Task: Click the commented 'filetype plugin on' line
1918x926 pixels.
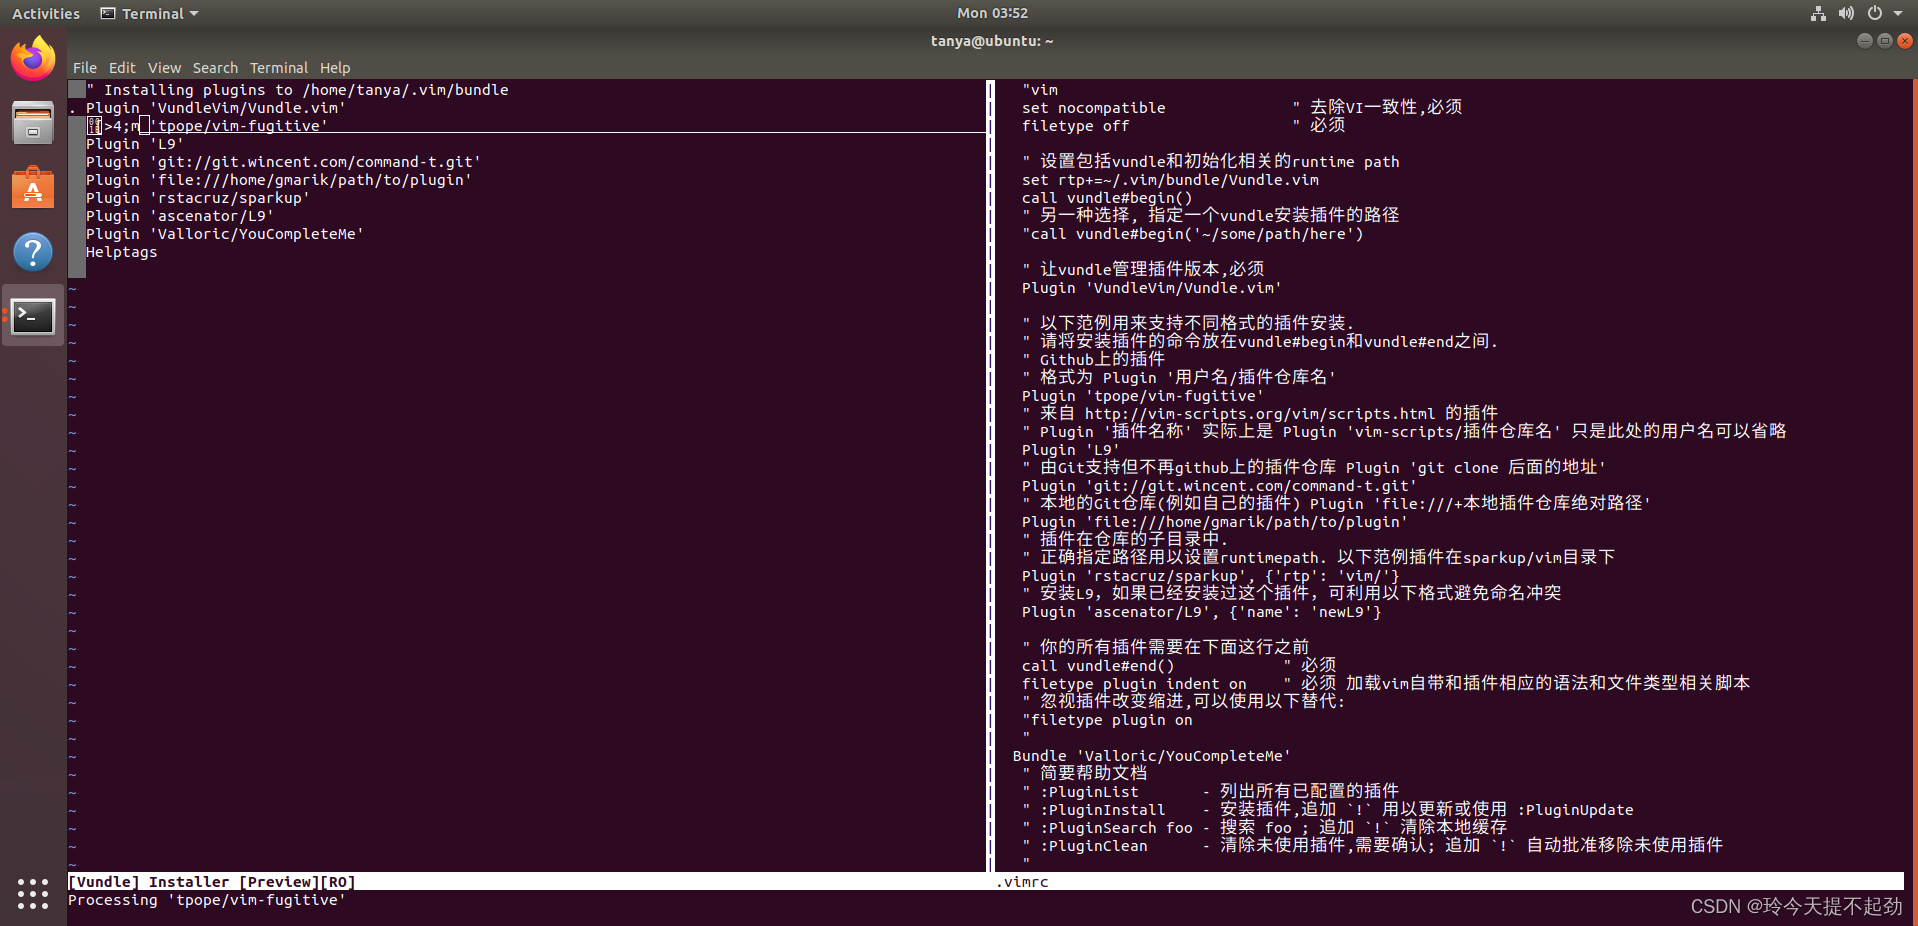Action: [1107, 720]
